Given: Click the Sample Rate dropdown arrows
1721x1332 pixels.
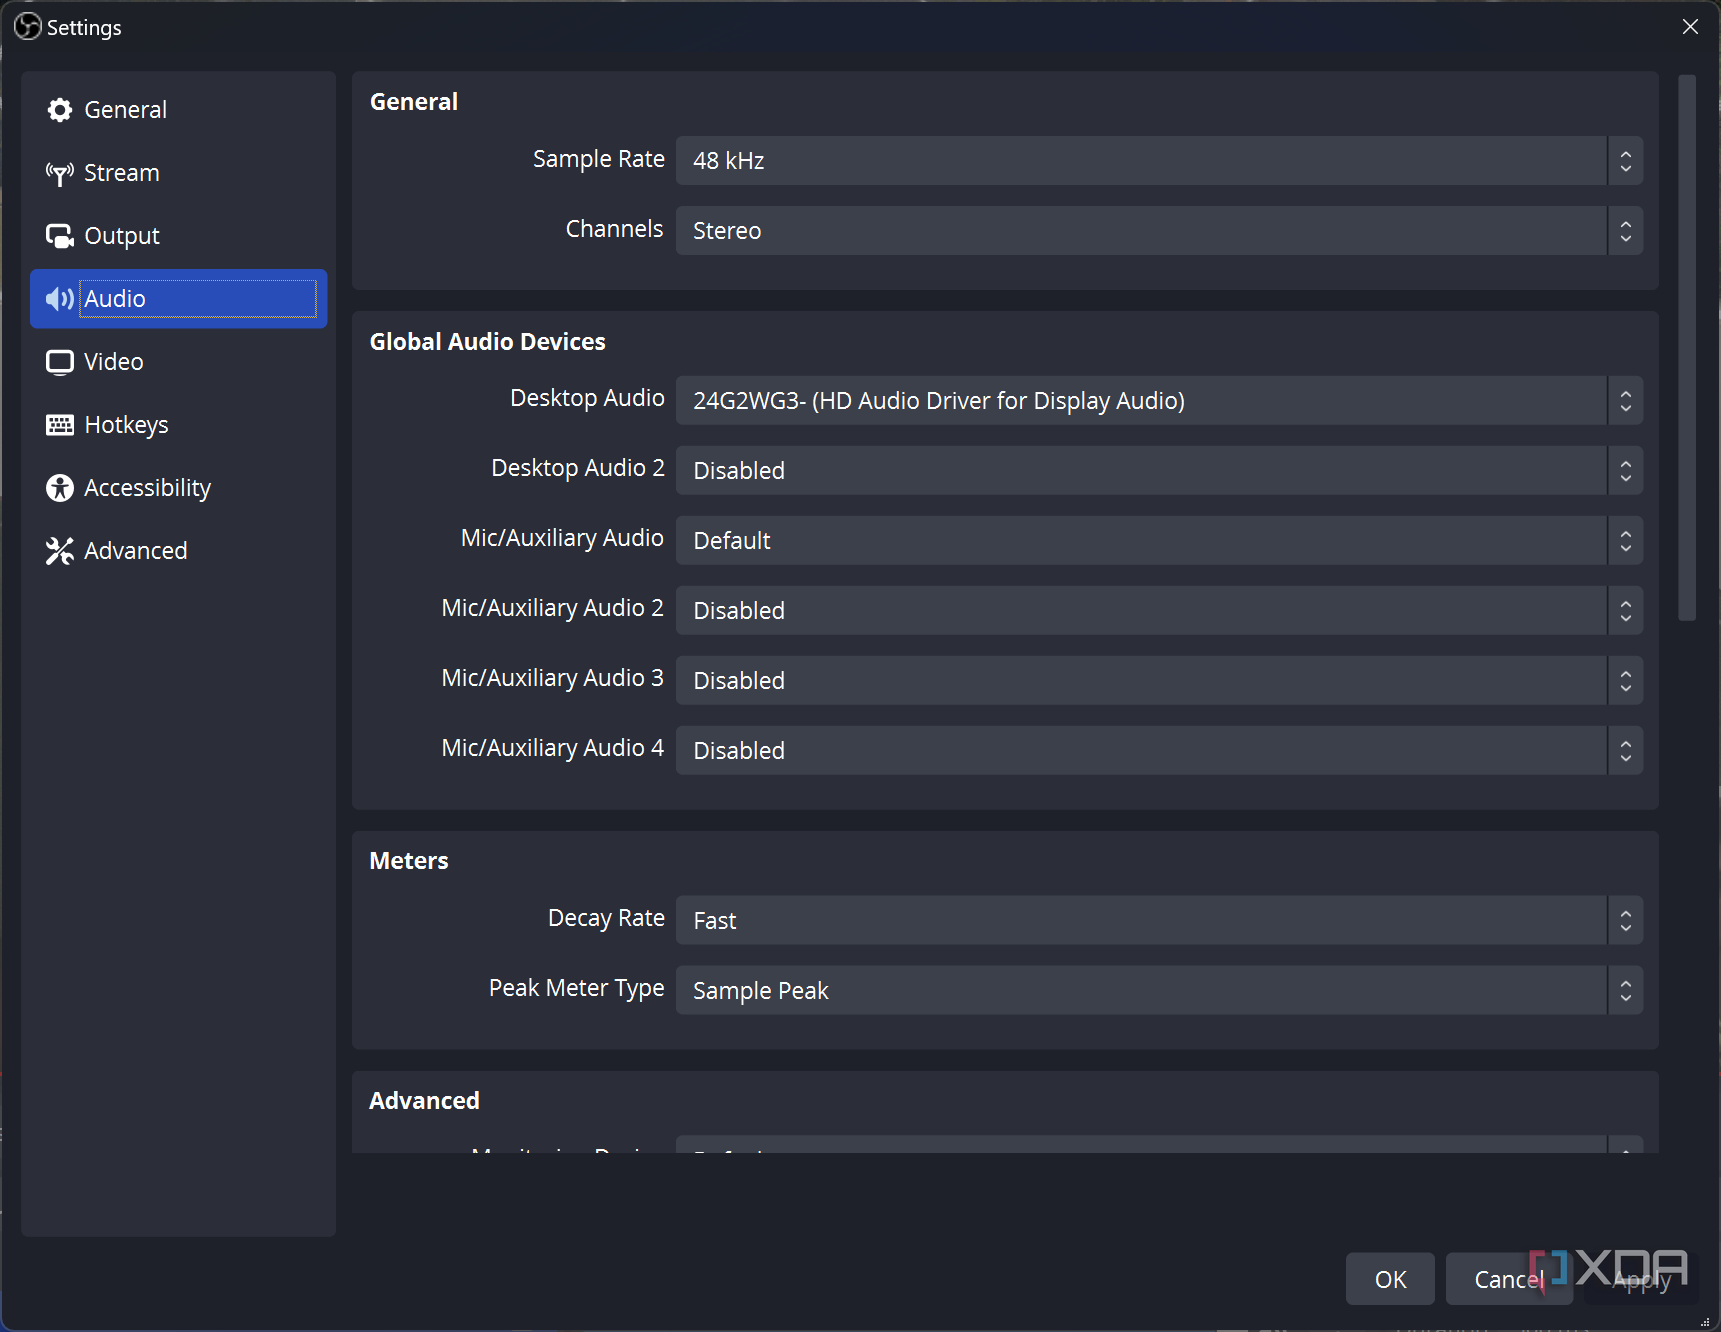Looking at the screenshot, I should (1626, 161).
